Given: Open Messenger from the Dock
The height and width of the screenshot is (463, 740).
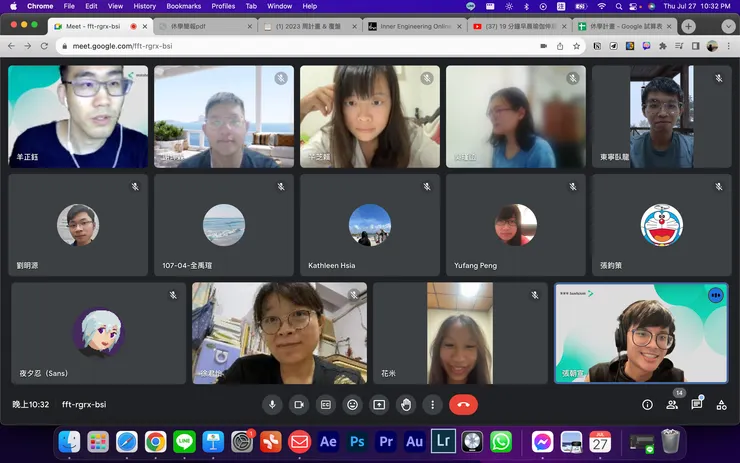Looking at the screenshot, I should pos(542,442).
